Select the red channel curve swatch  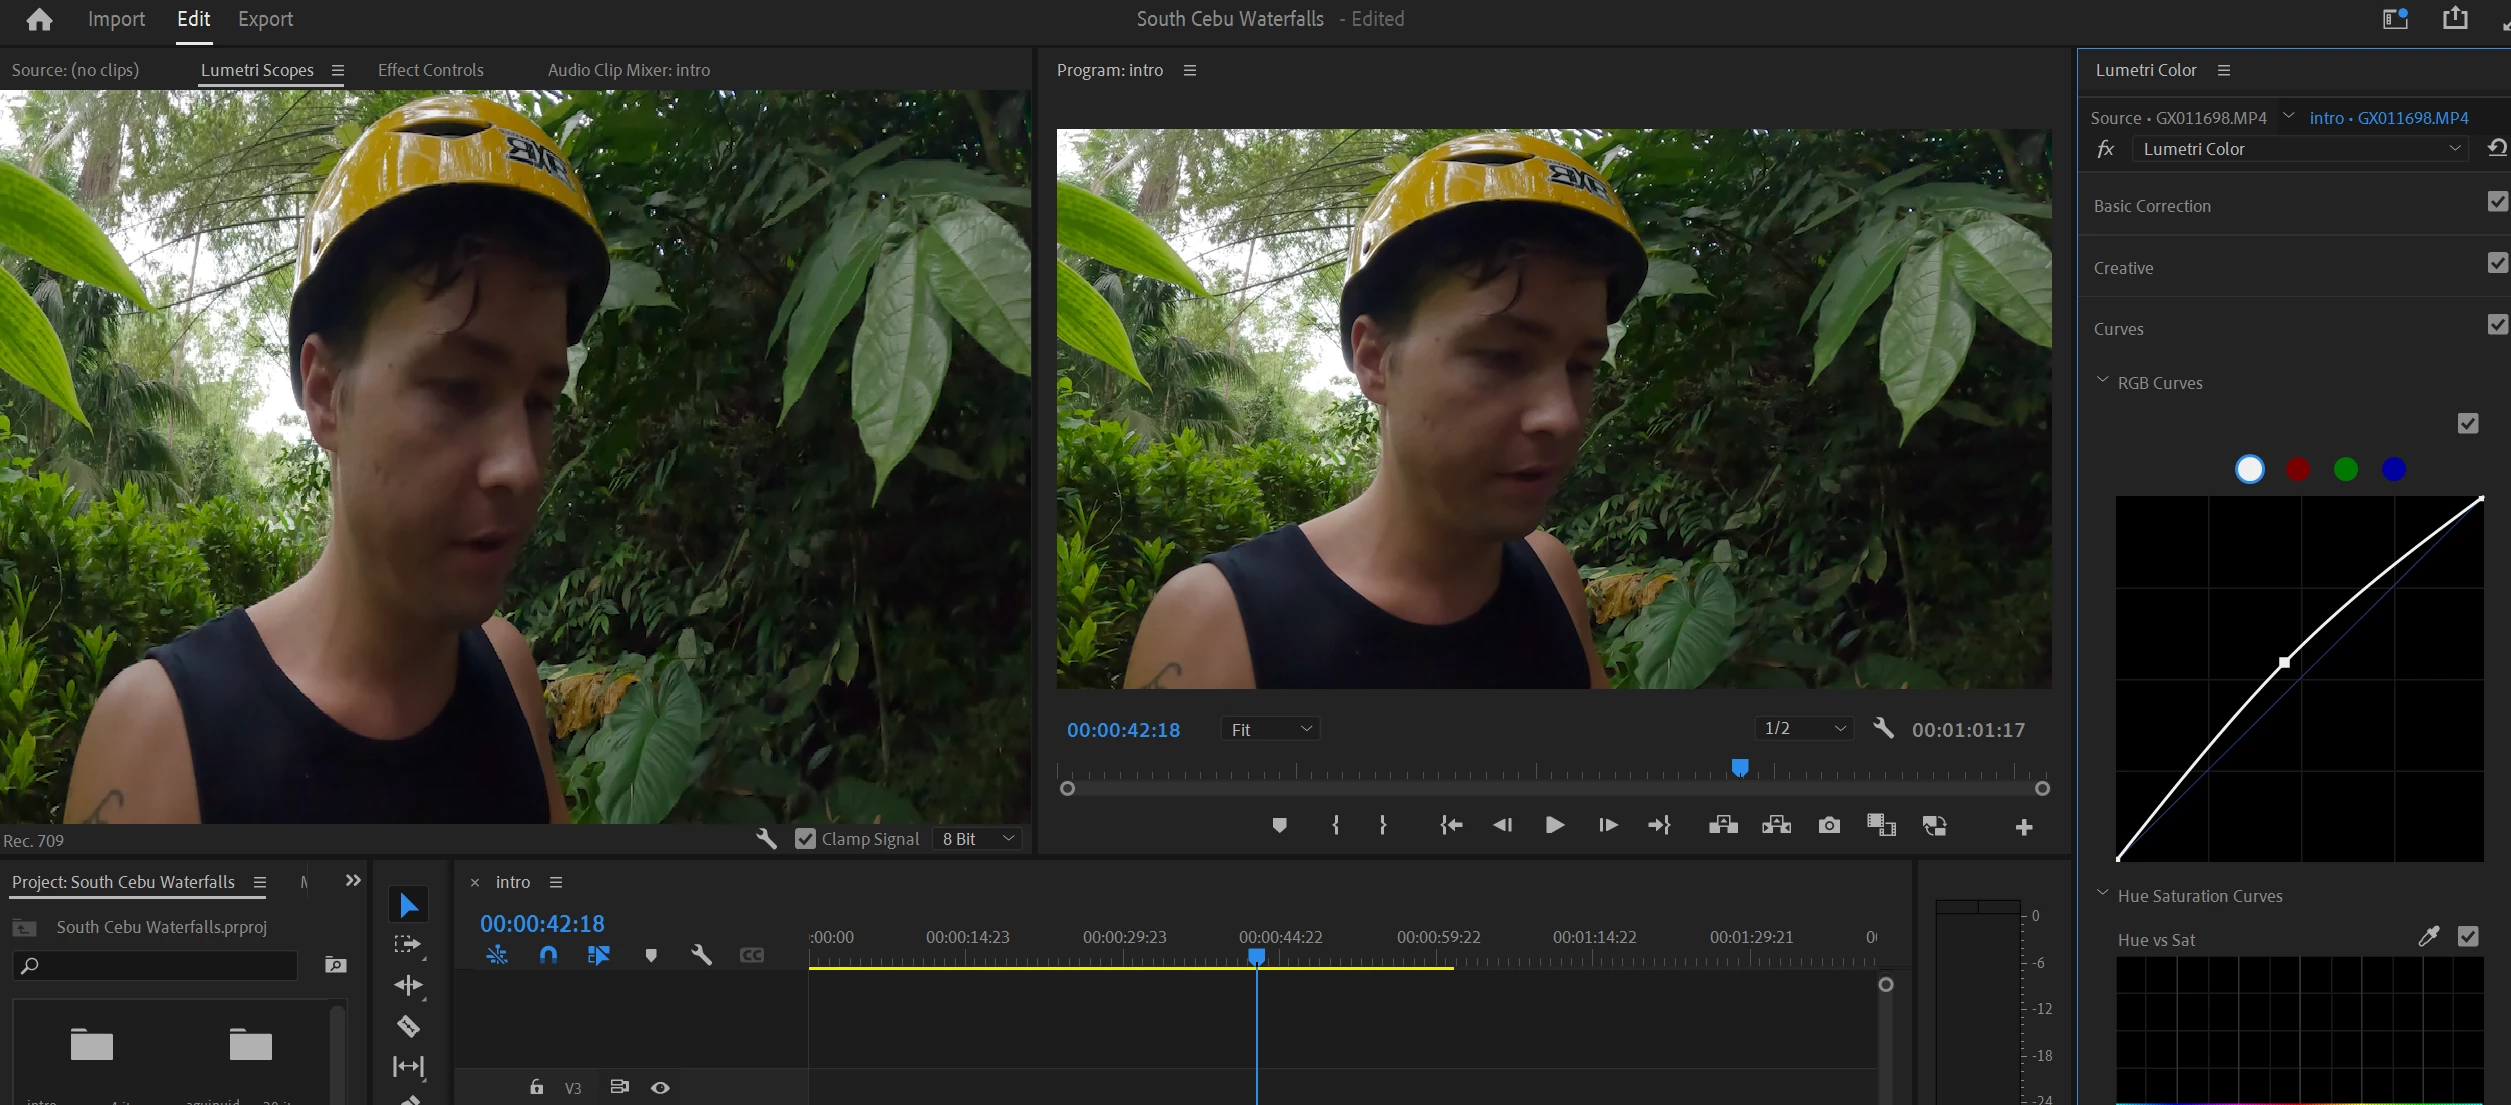click(x=2298, y=469)
